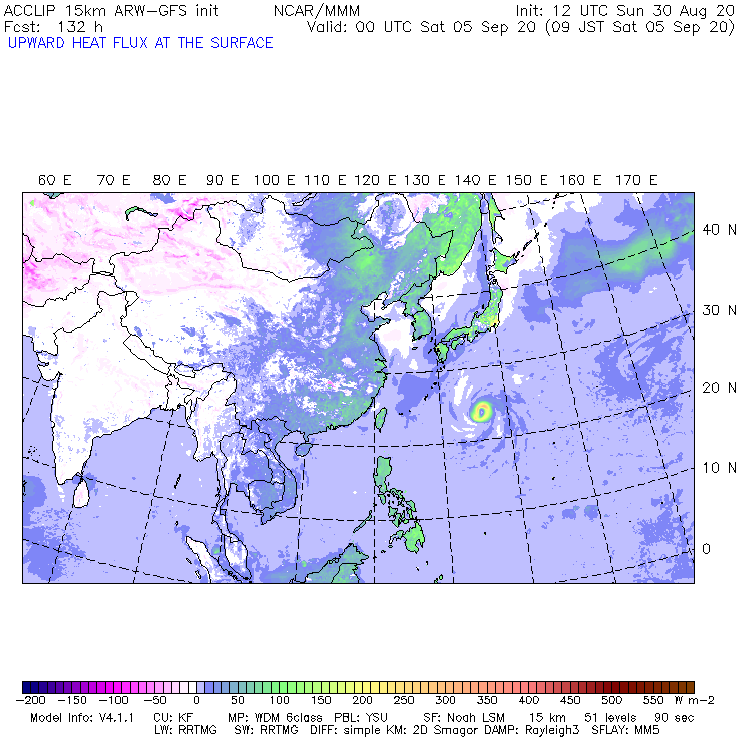740x740 pixels.
Task: Click the 'NCAR/MMM' label
Action: click(317, 10)
